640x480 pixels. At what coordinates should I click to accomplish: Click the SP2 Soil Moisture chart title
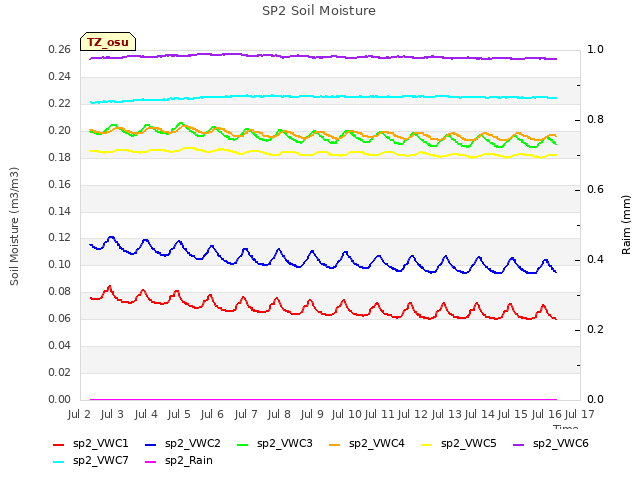coord(319,11)
